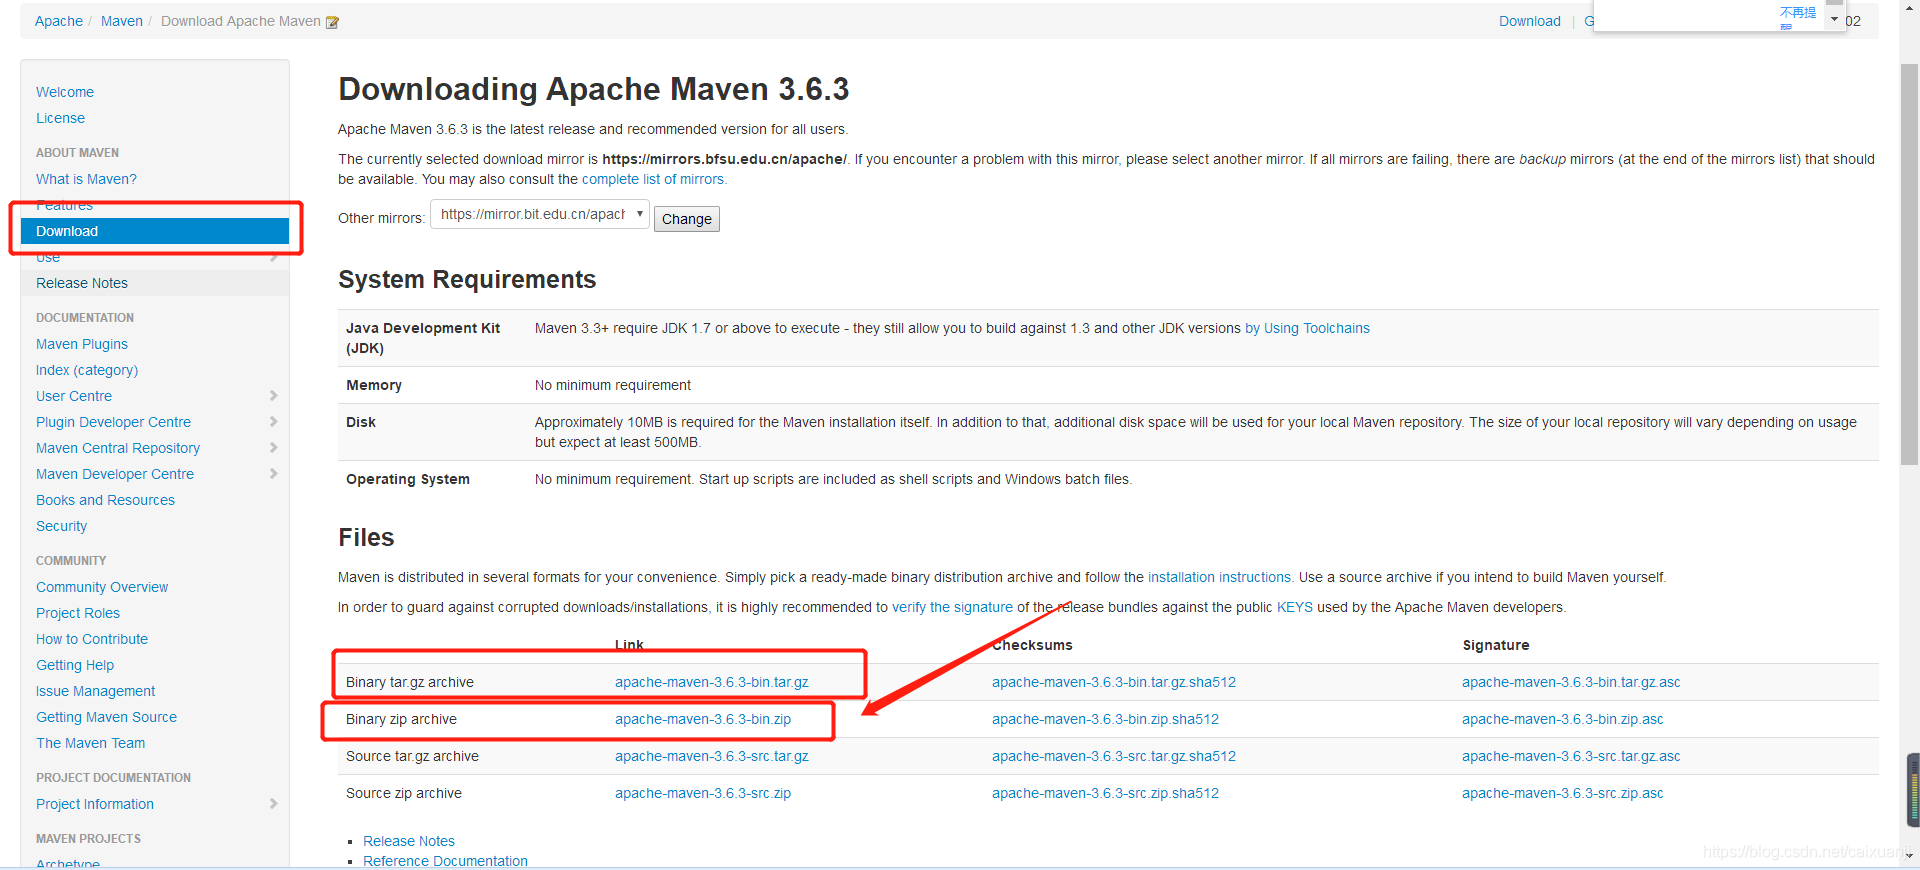Screen dimensions: 1920x870
Task: Open apache-maven-3.6.3-bin.tar.gz.asc signature
Action: 1571,682
